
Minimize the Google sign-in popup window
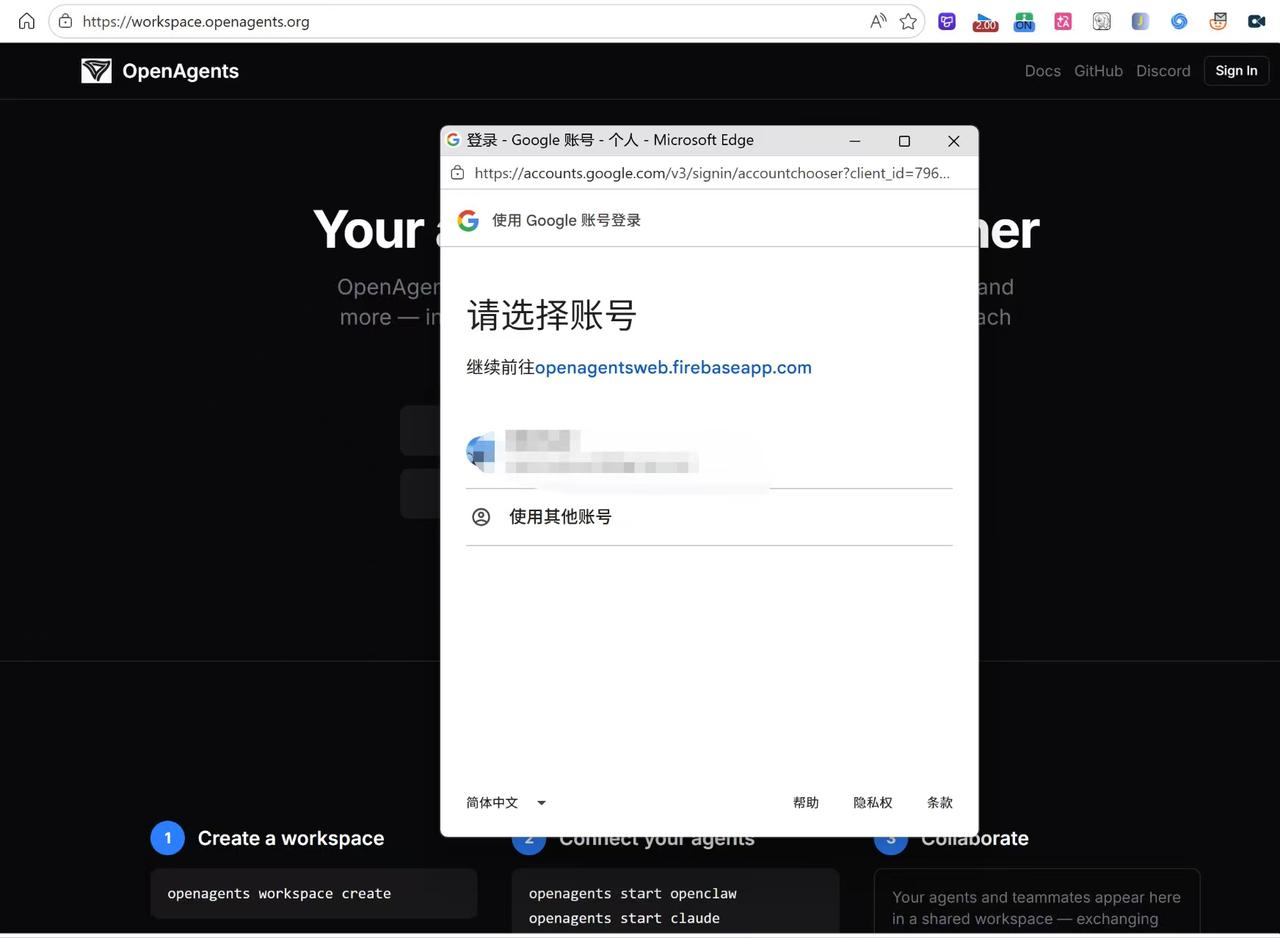[855, 141]
